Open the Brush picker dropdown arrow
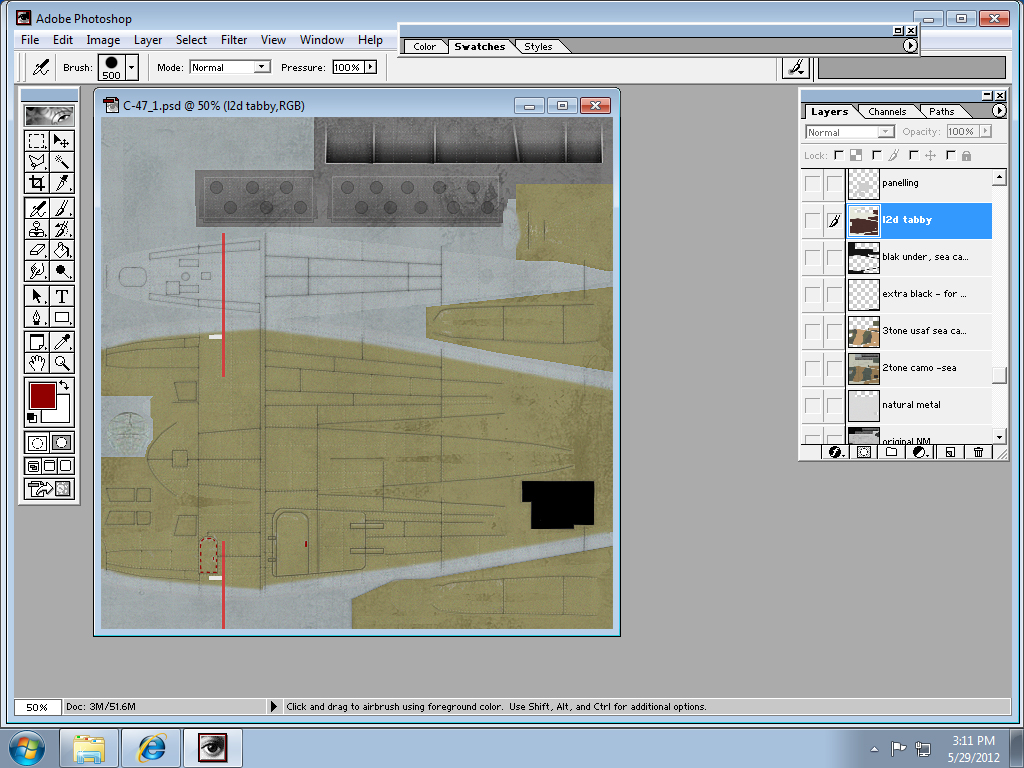1024x768 pixels. (x=132, y=67)
